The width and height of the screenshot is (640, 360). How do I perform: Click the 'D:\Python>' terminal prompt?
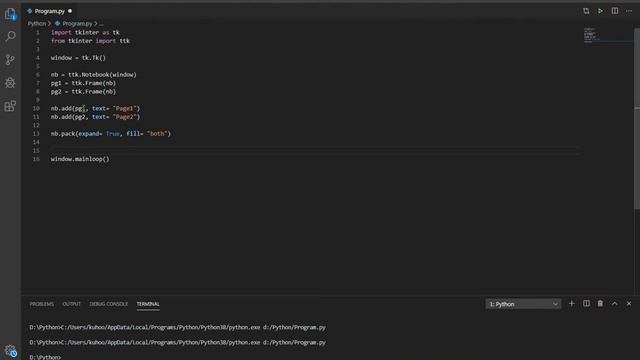tap(45, 357)
